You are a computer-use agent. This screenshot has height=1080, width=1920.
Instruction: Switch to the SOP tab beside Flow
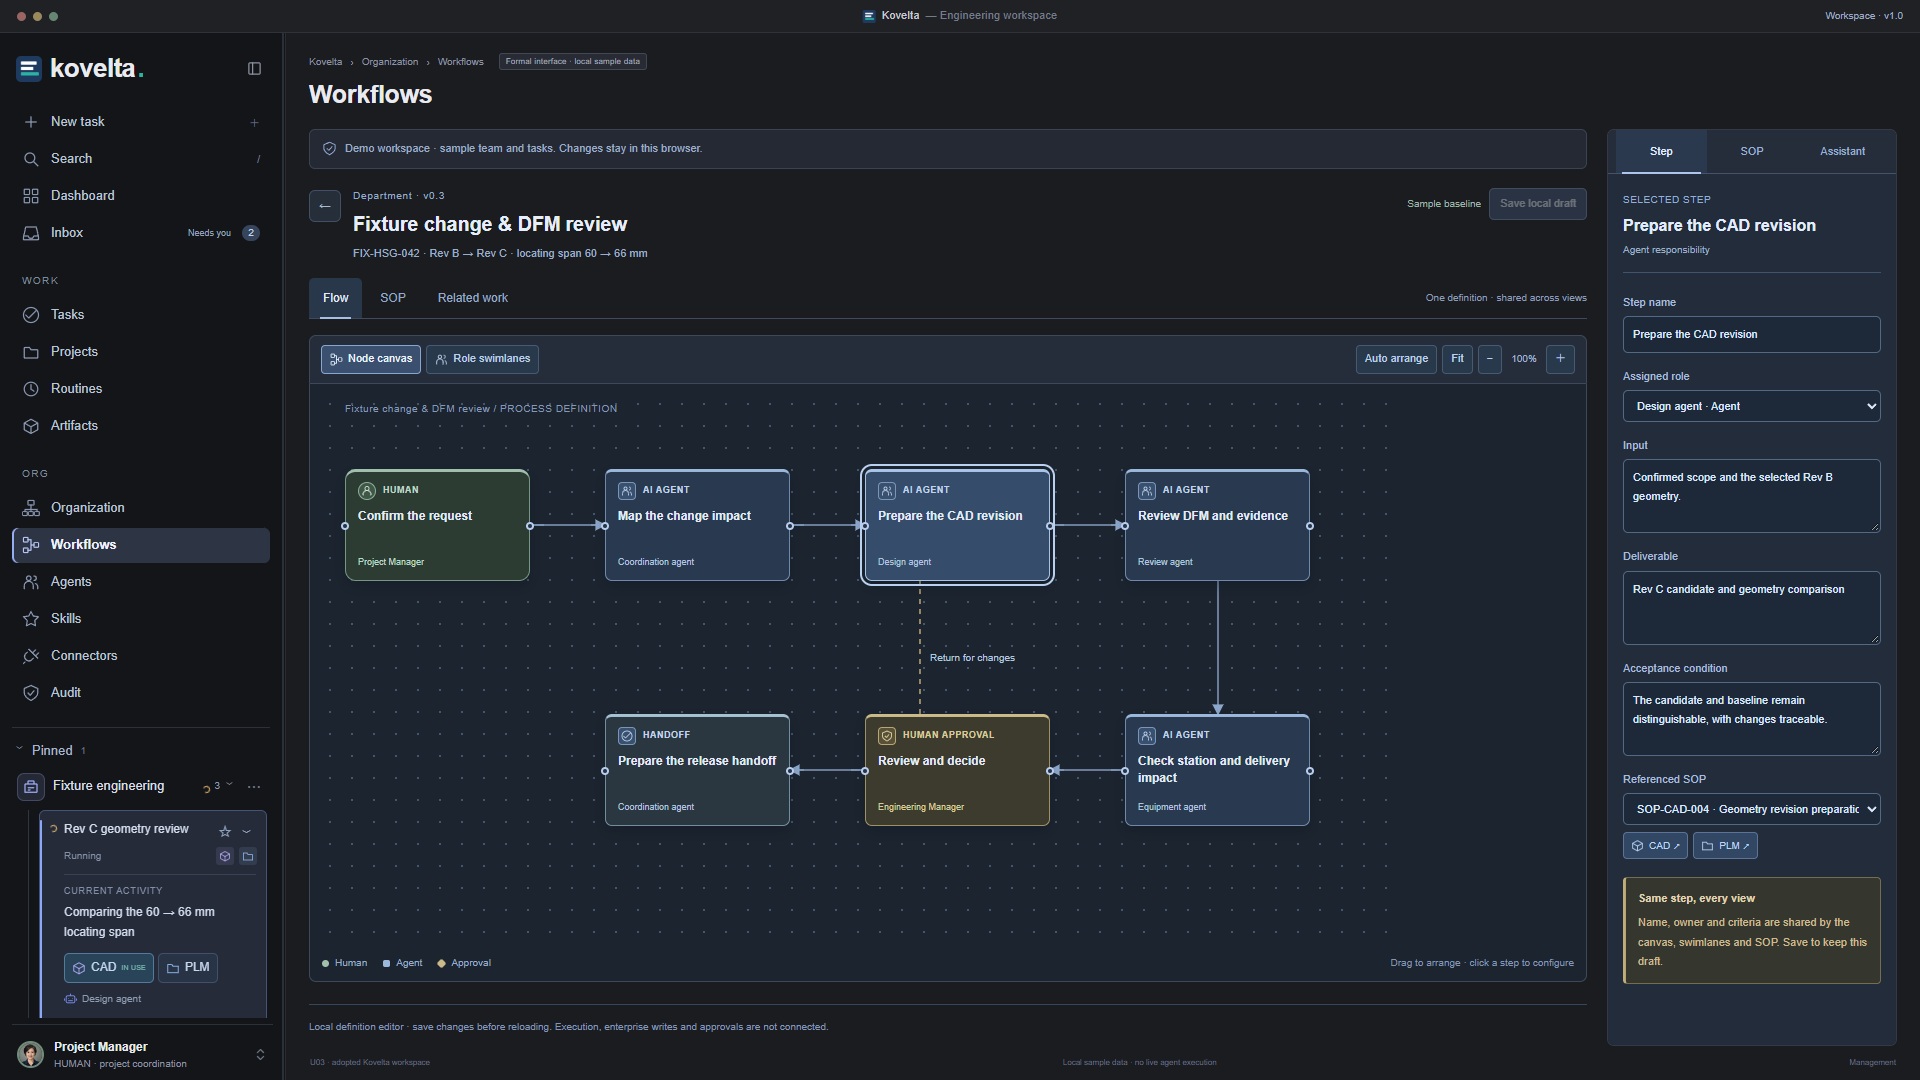point(393,298)
